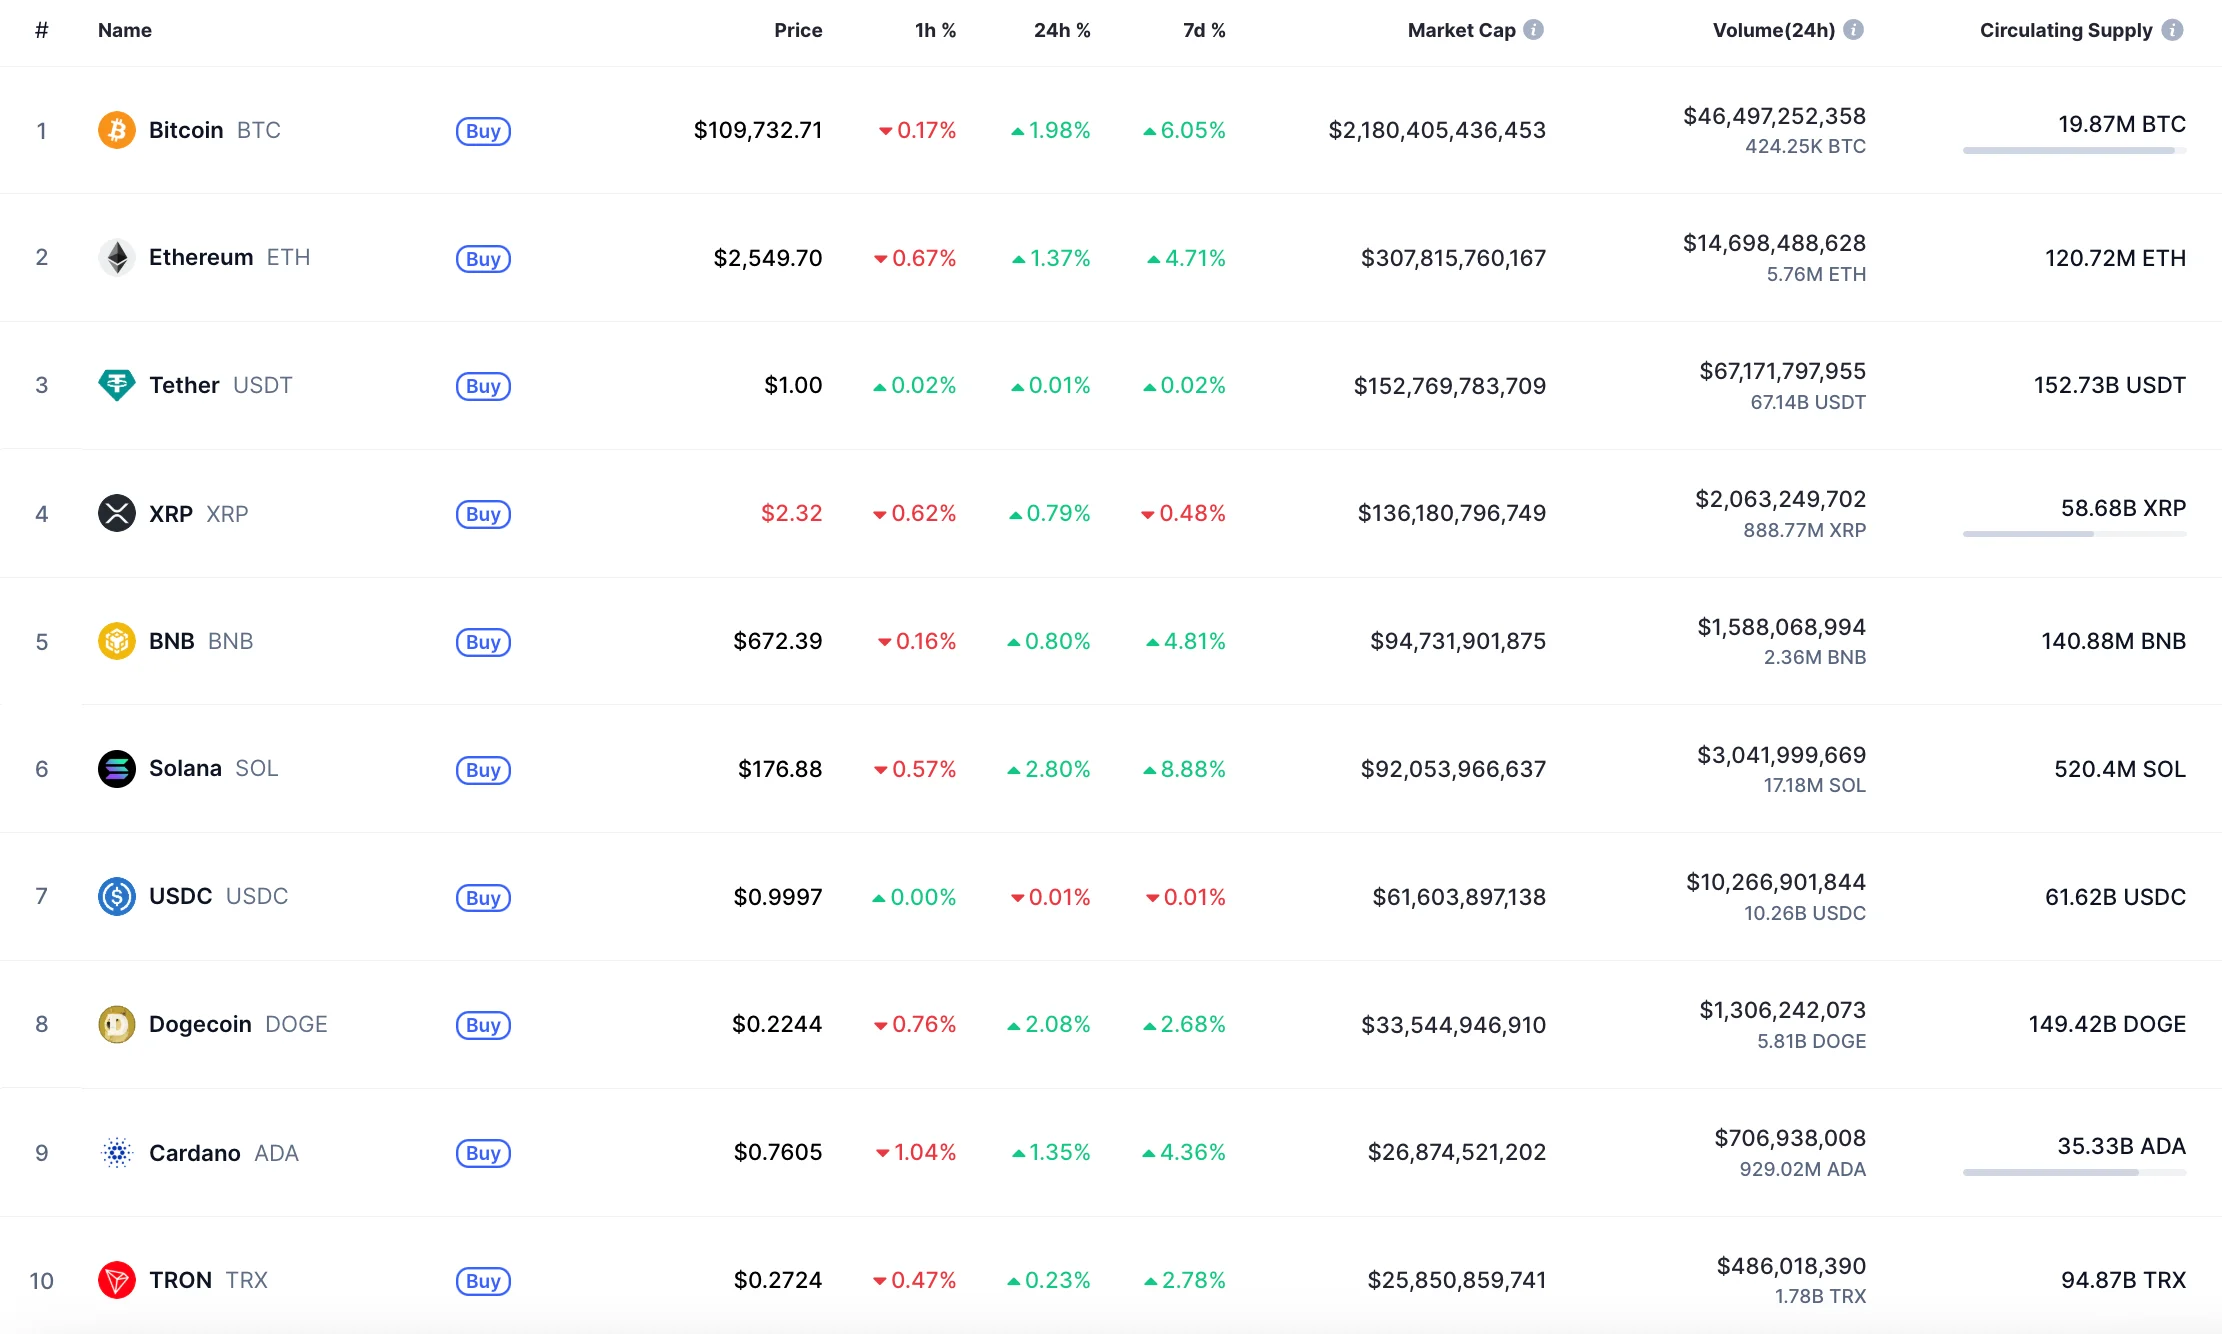The height and width of the screenshot is (1334, 2222).
Task: Click the Ethereum diamond logo icon
Action: 116,258
